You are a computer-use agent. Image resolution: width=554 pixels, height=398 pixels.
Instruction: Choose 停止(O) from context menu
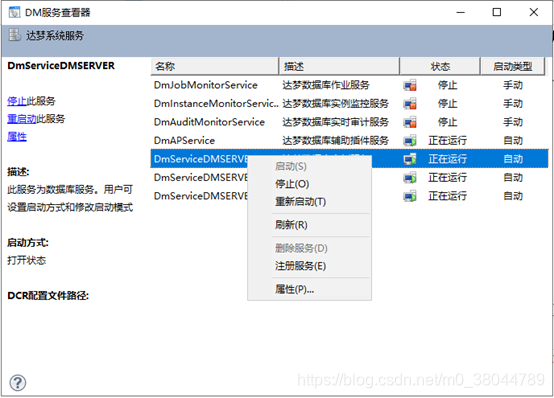click(x=292, y=184)
